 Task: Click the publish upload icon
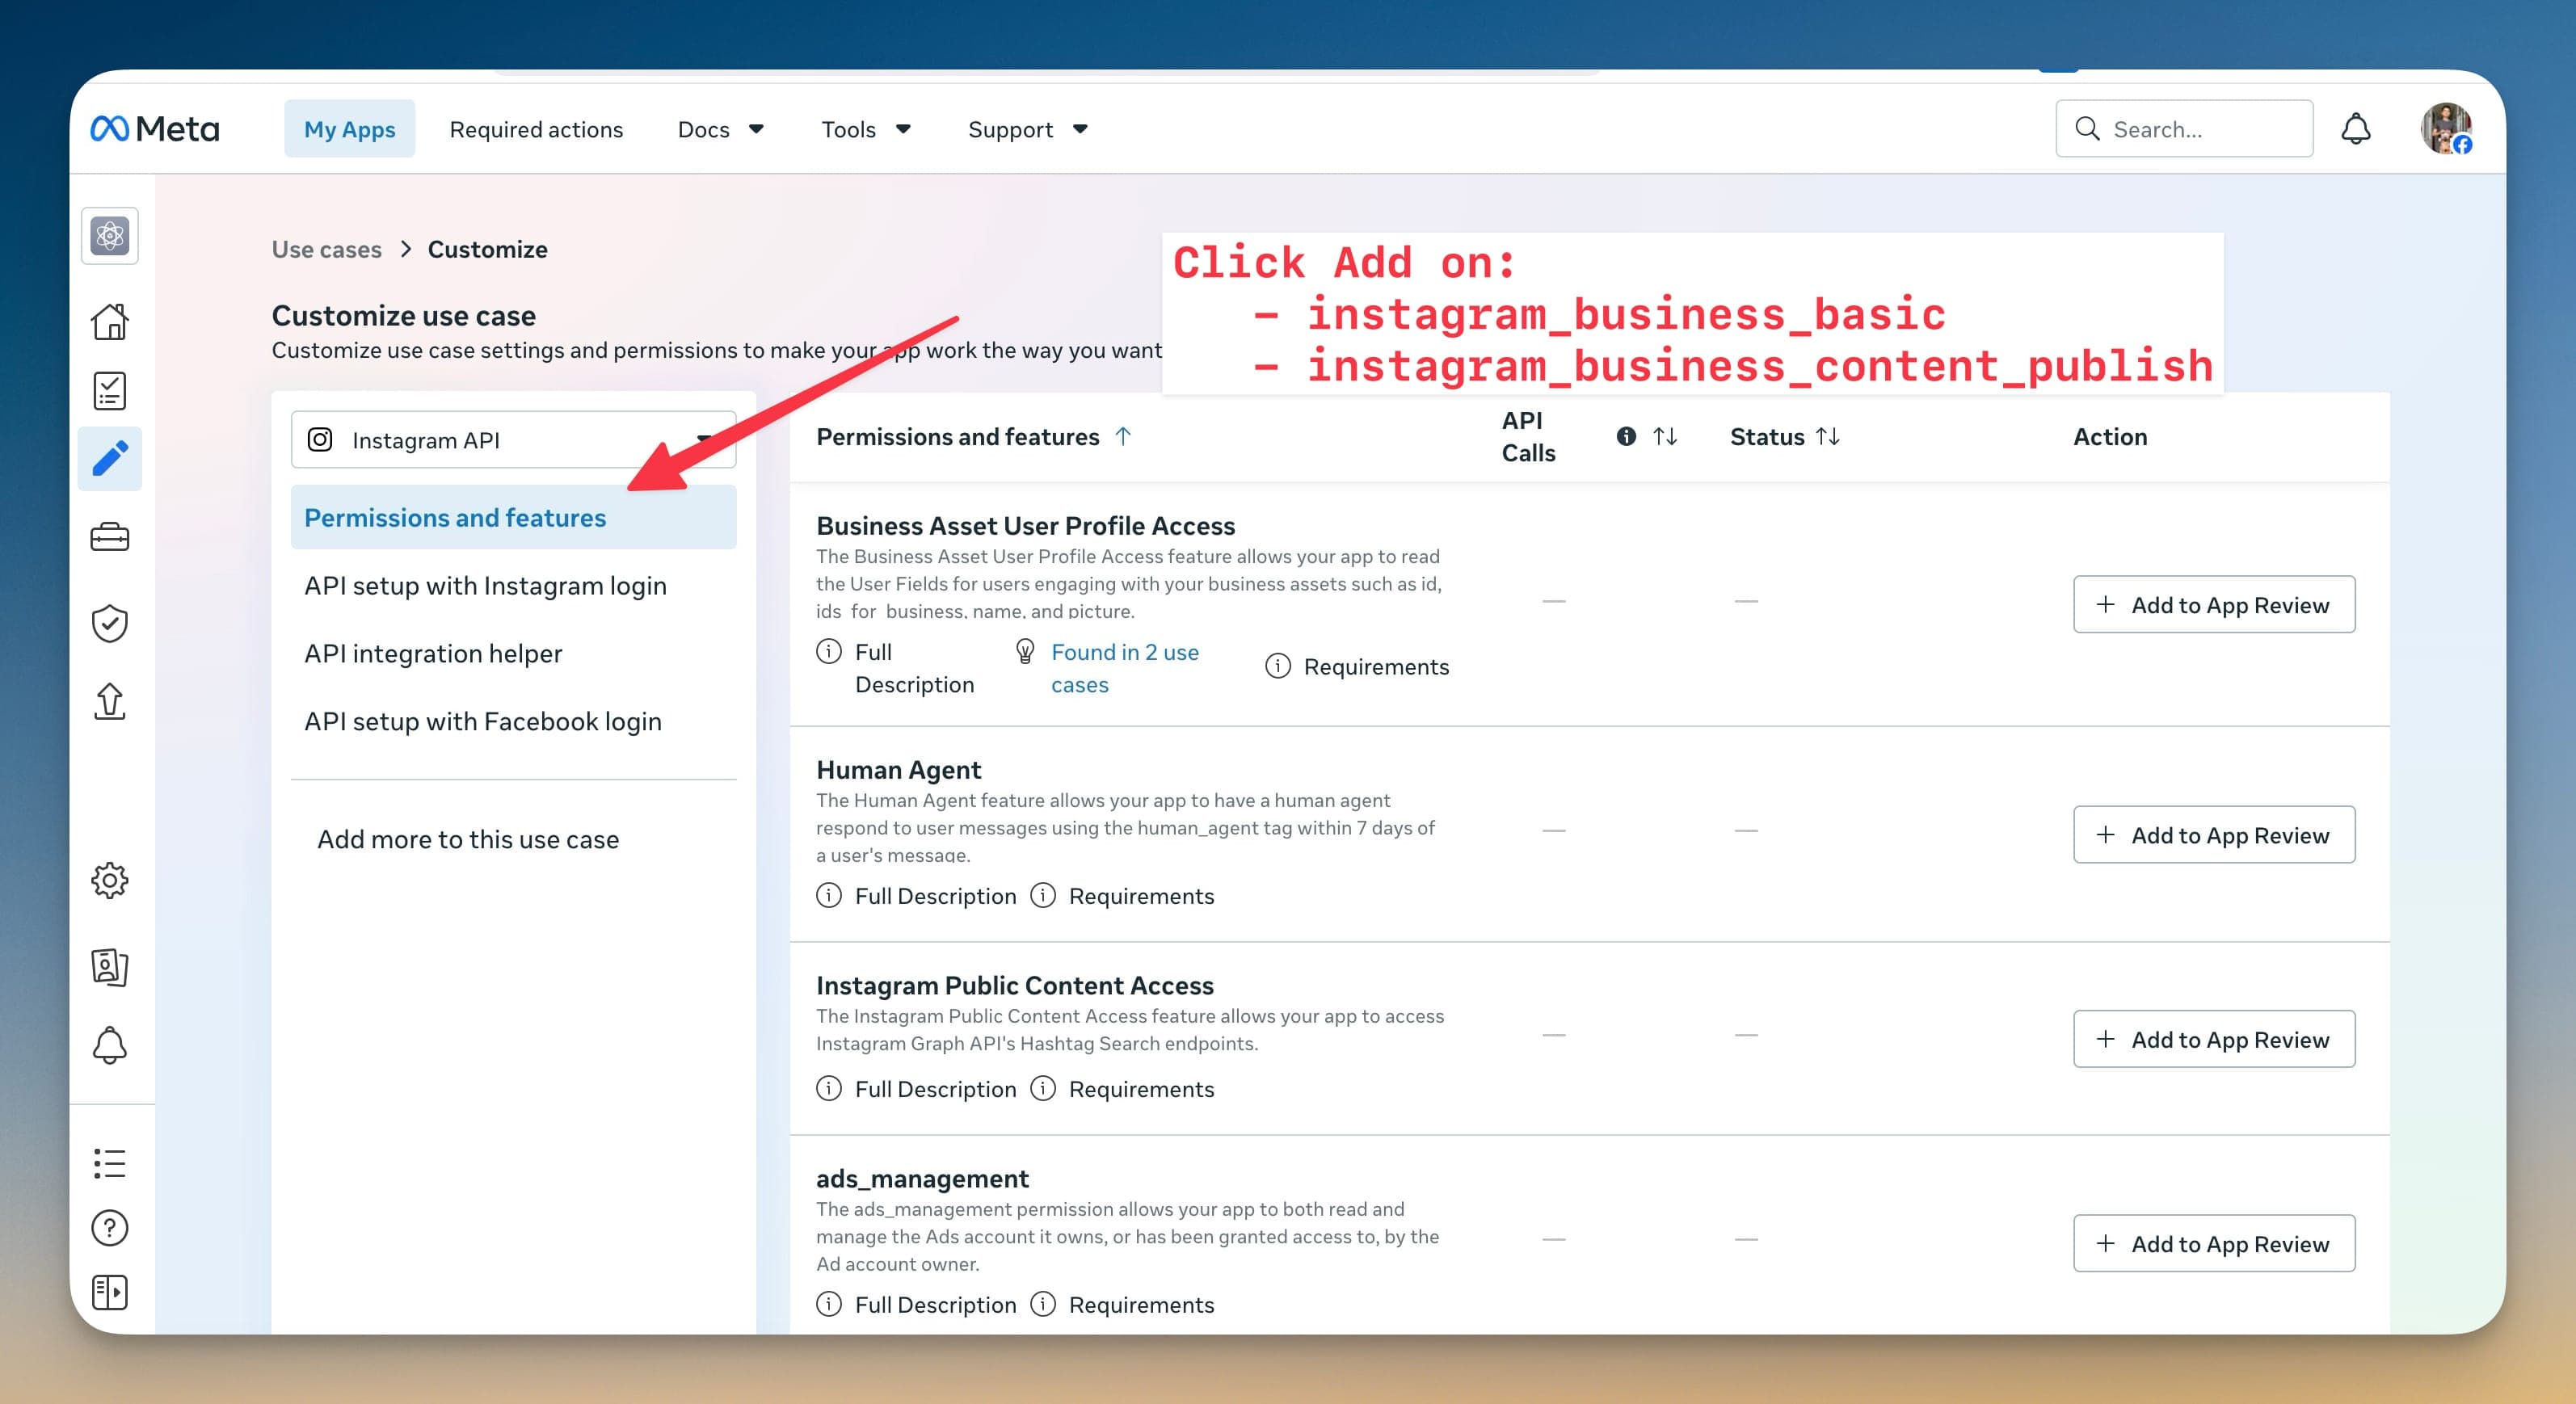pos(110,701)
